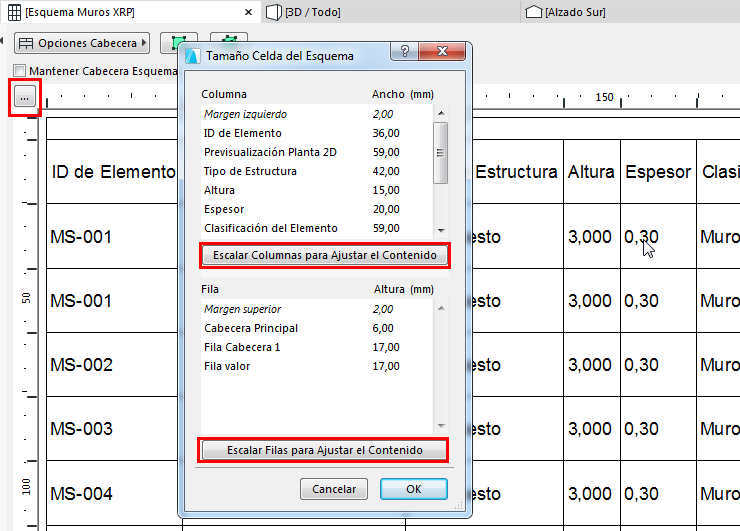Select the Fila valor row
This screenshot has width=740, height=531.
317,366
